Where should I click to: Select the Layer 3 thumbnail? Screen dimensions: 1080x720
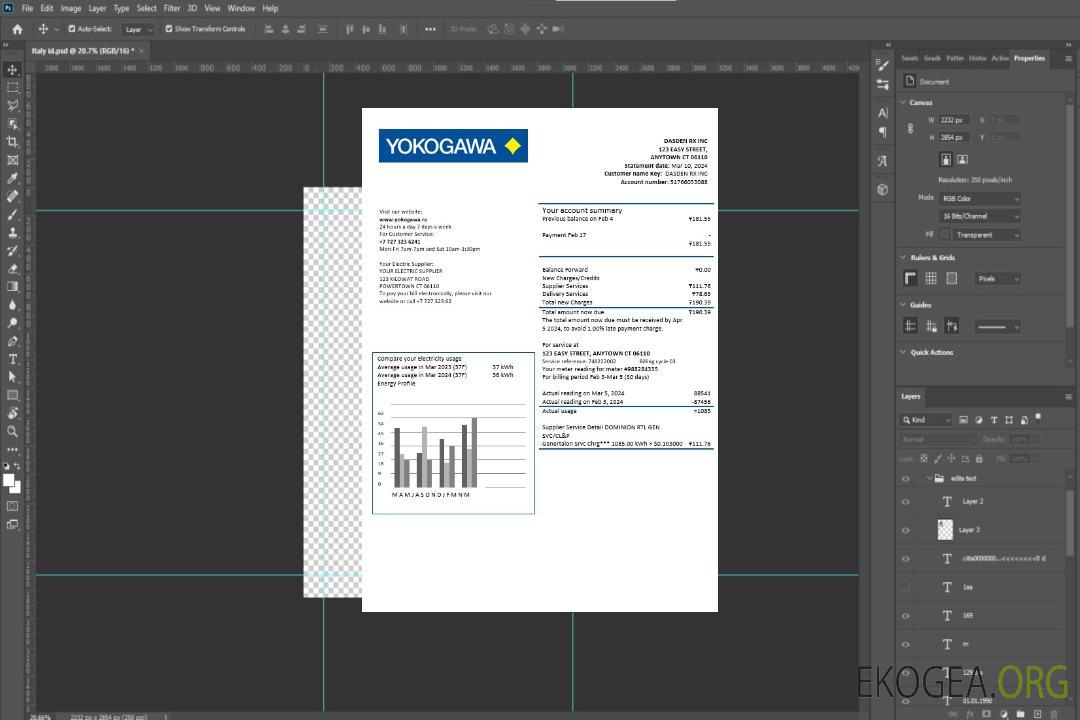click(x=946, y=530)
